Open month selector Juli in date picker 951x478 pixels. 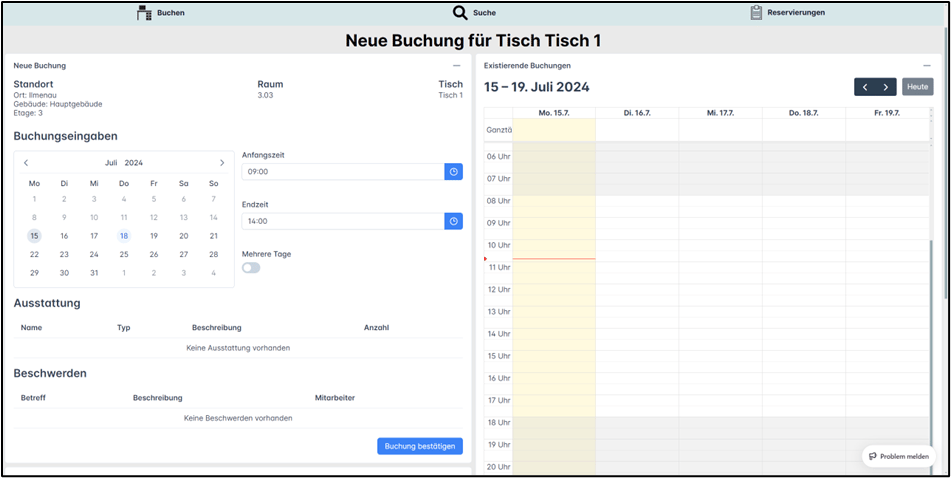(x=111, y=163)
